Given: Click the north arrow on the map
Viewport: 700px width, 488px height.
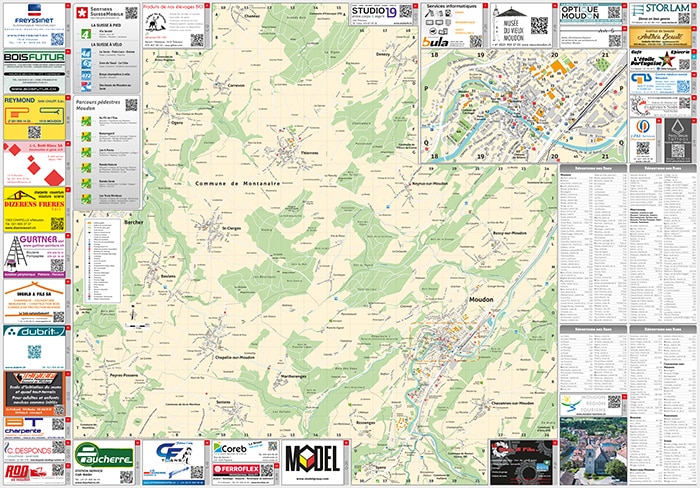Looking at the screenshot, I should click(x=133, y=312).
